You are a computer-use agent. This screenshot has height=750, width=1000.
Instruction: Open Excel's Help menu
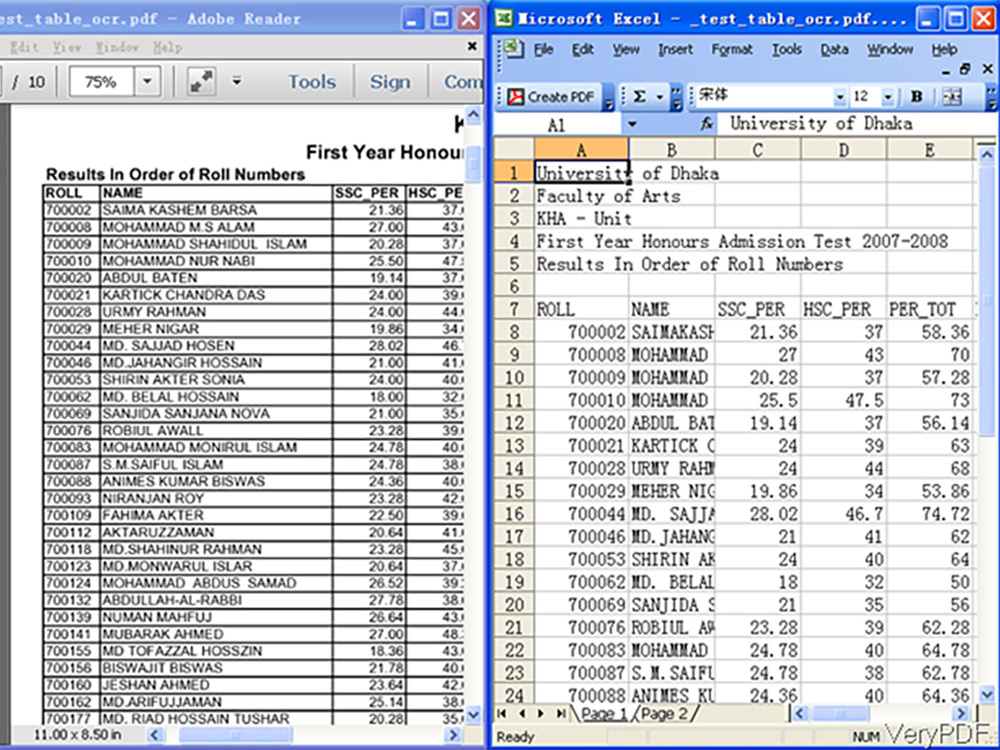coord(944,50)
